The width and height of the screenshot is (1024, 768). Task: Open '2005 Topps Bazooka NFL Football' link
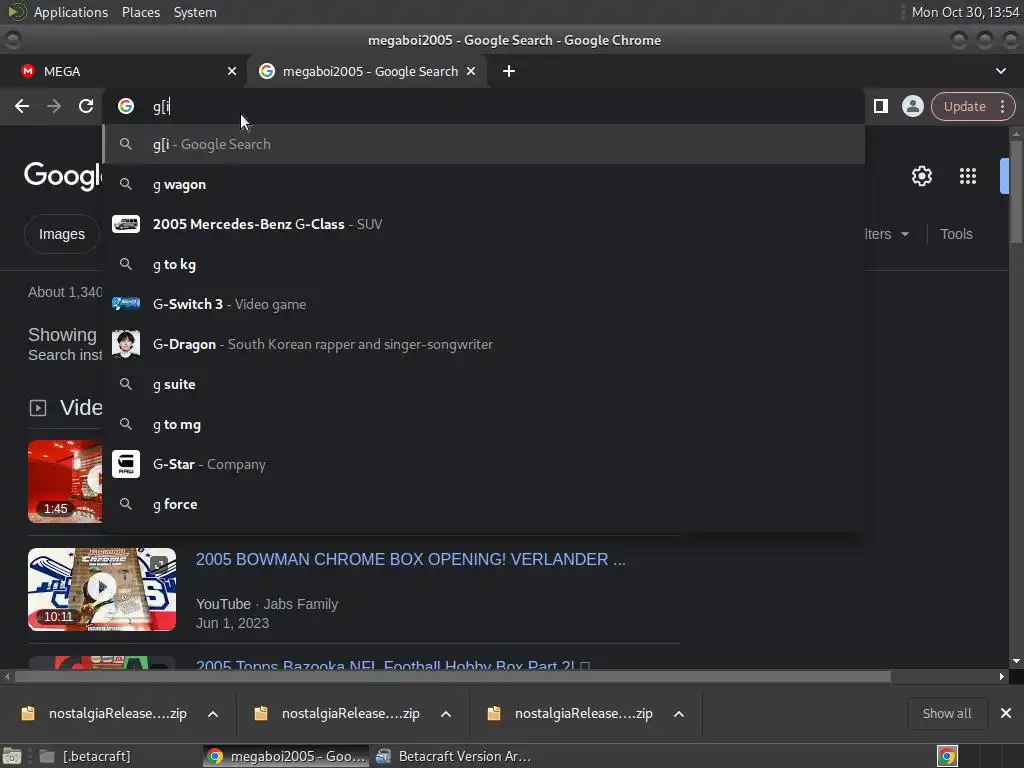pos(392,665)
